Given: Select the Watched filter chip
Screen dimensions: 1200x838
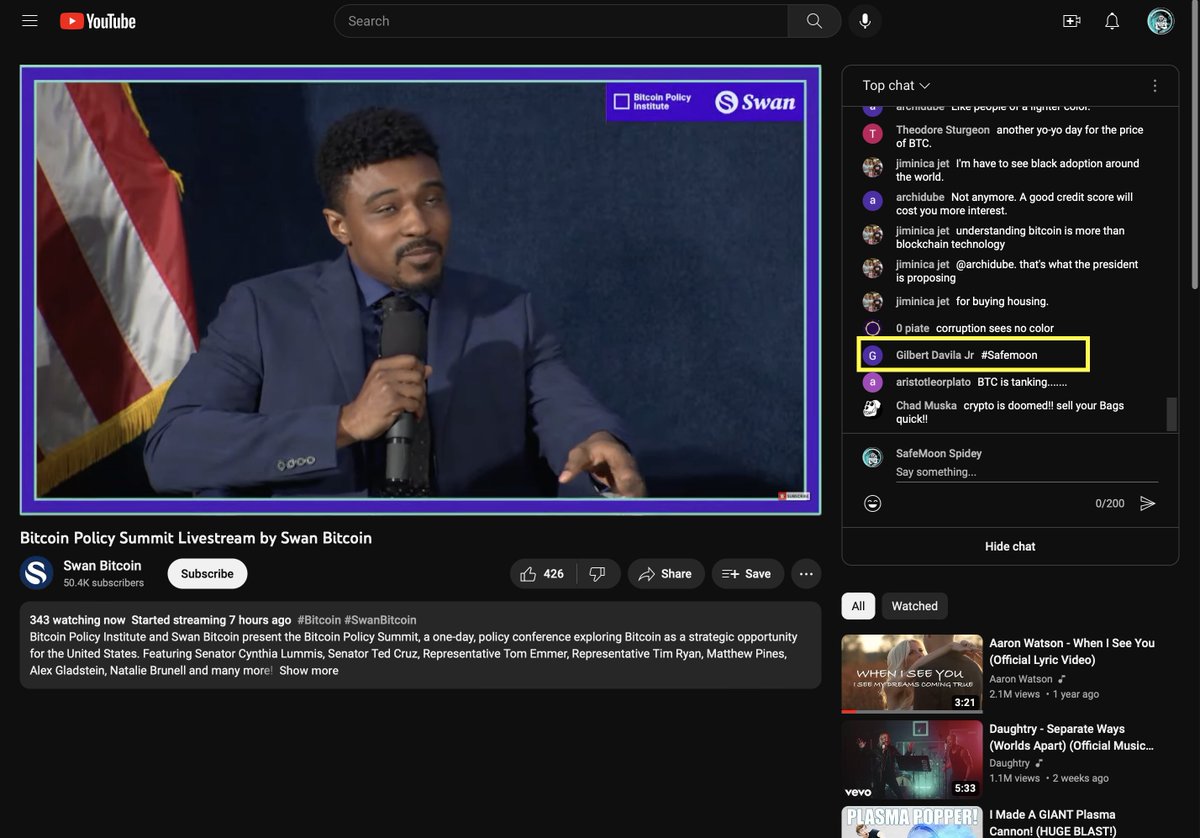Looking at the screenshot, I should [x=914, y=606].
